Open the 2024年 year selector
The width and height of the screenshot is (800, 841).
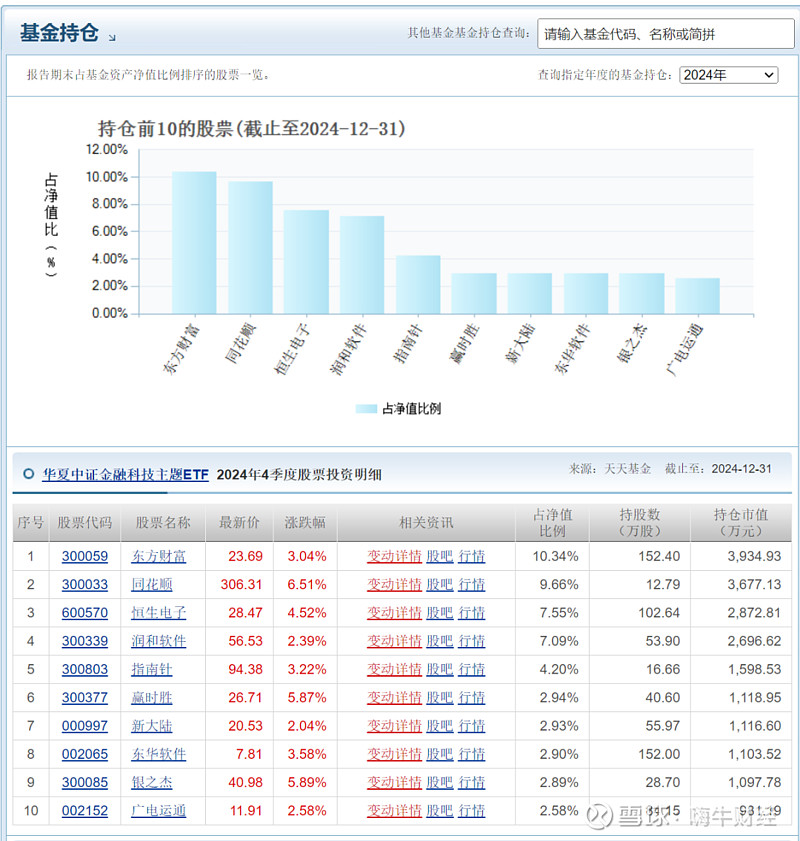[728, 75]
